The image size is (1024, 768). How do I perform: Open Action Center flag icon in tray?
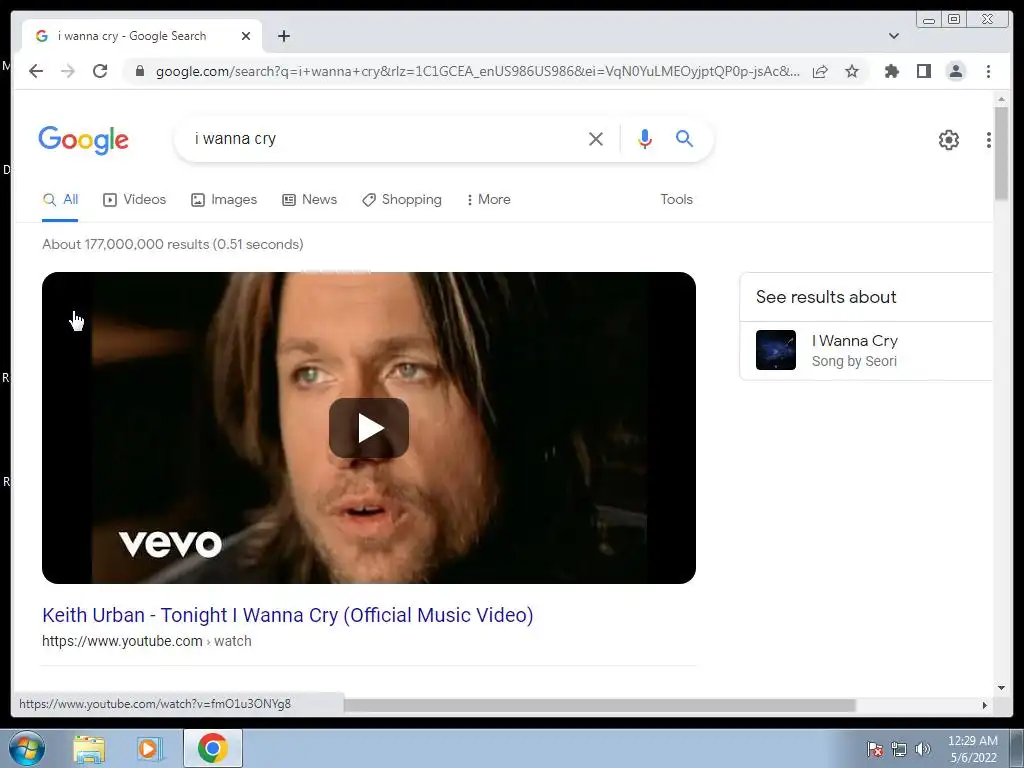click(875, 749)
